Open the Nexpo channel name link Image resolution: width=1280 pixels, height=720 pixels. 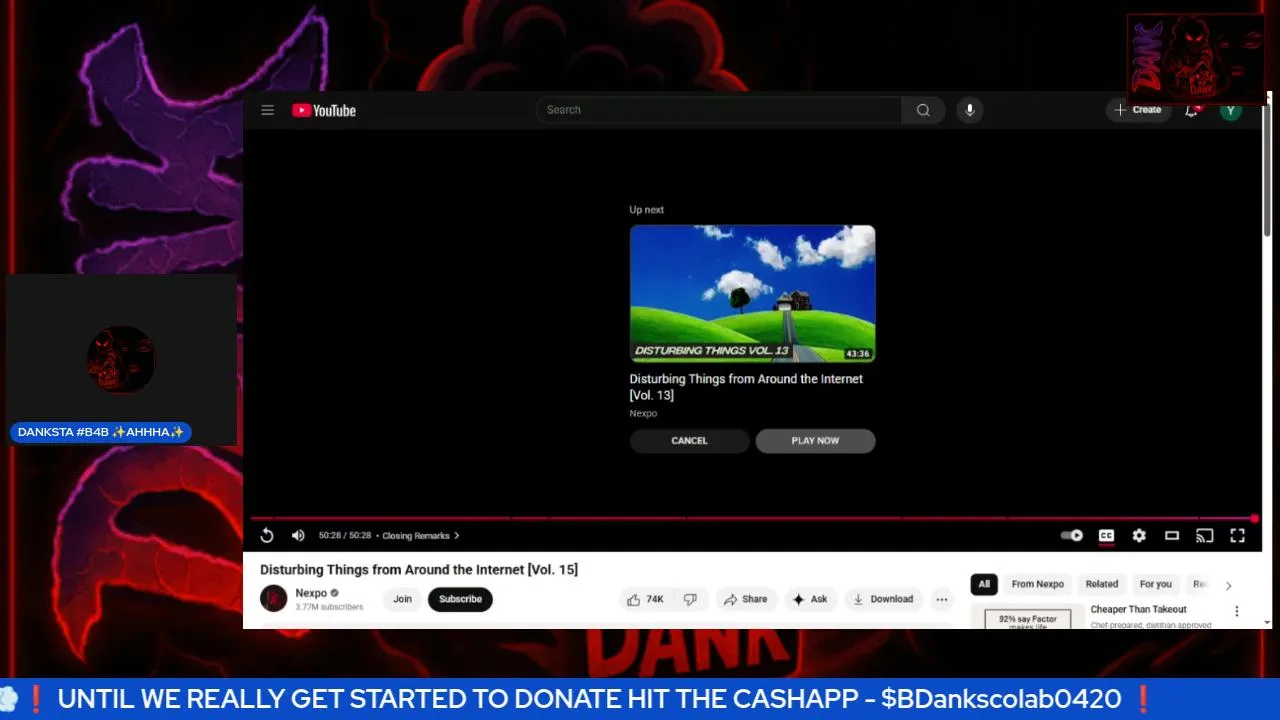(311, 593)
